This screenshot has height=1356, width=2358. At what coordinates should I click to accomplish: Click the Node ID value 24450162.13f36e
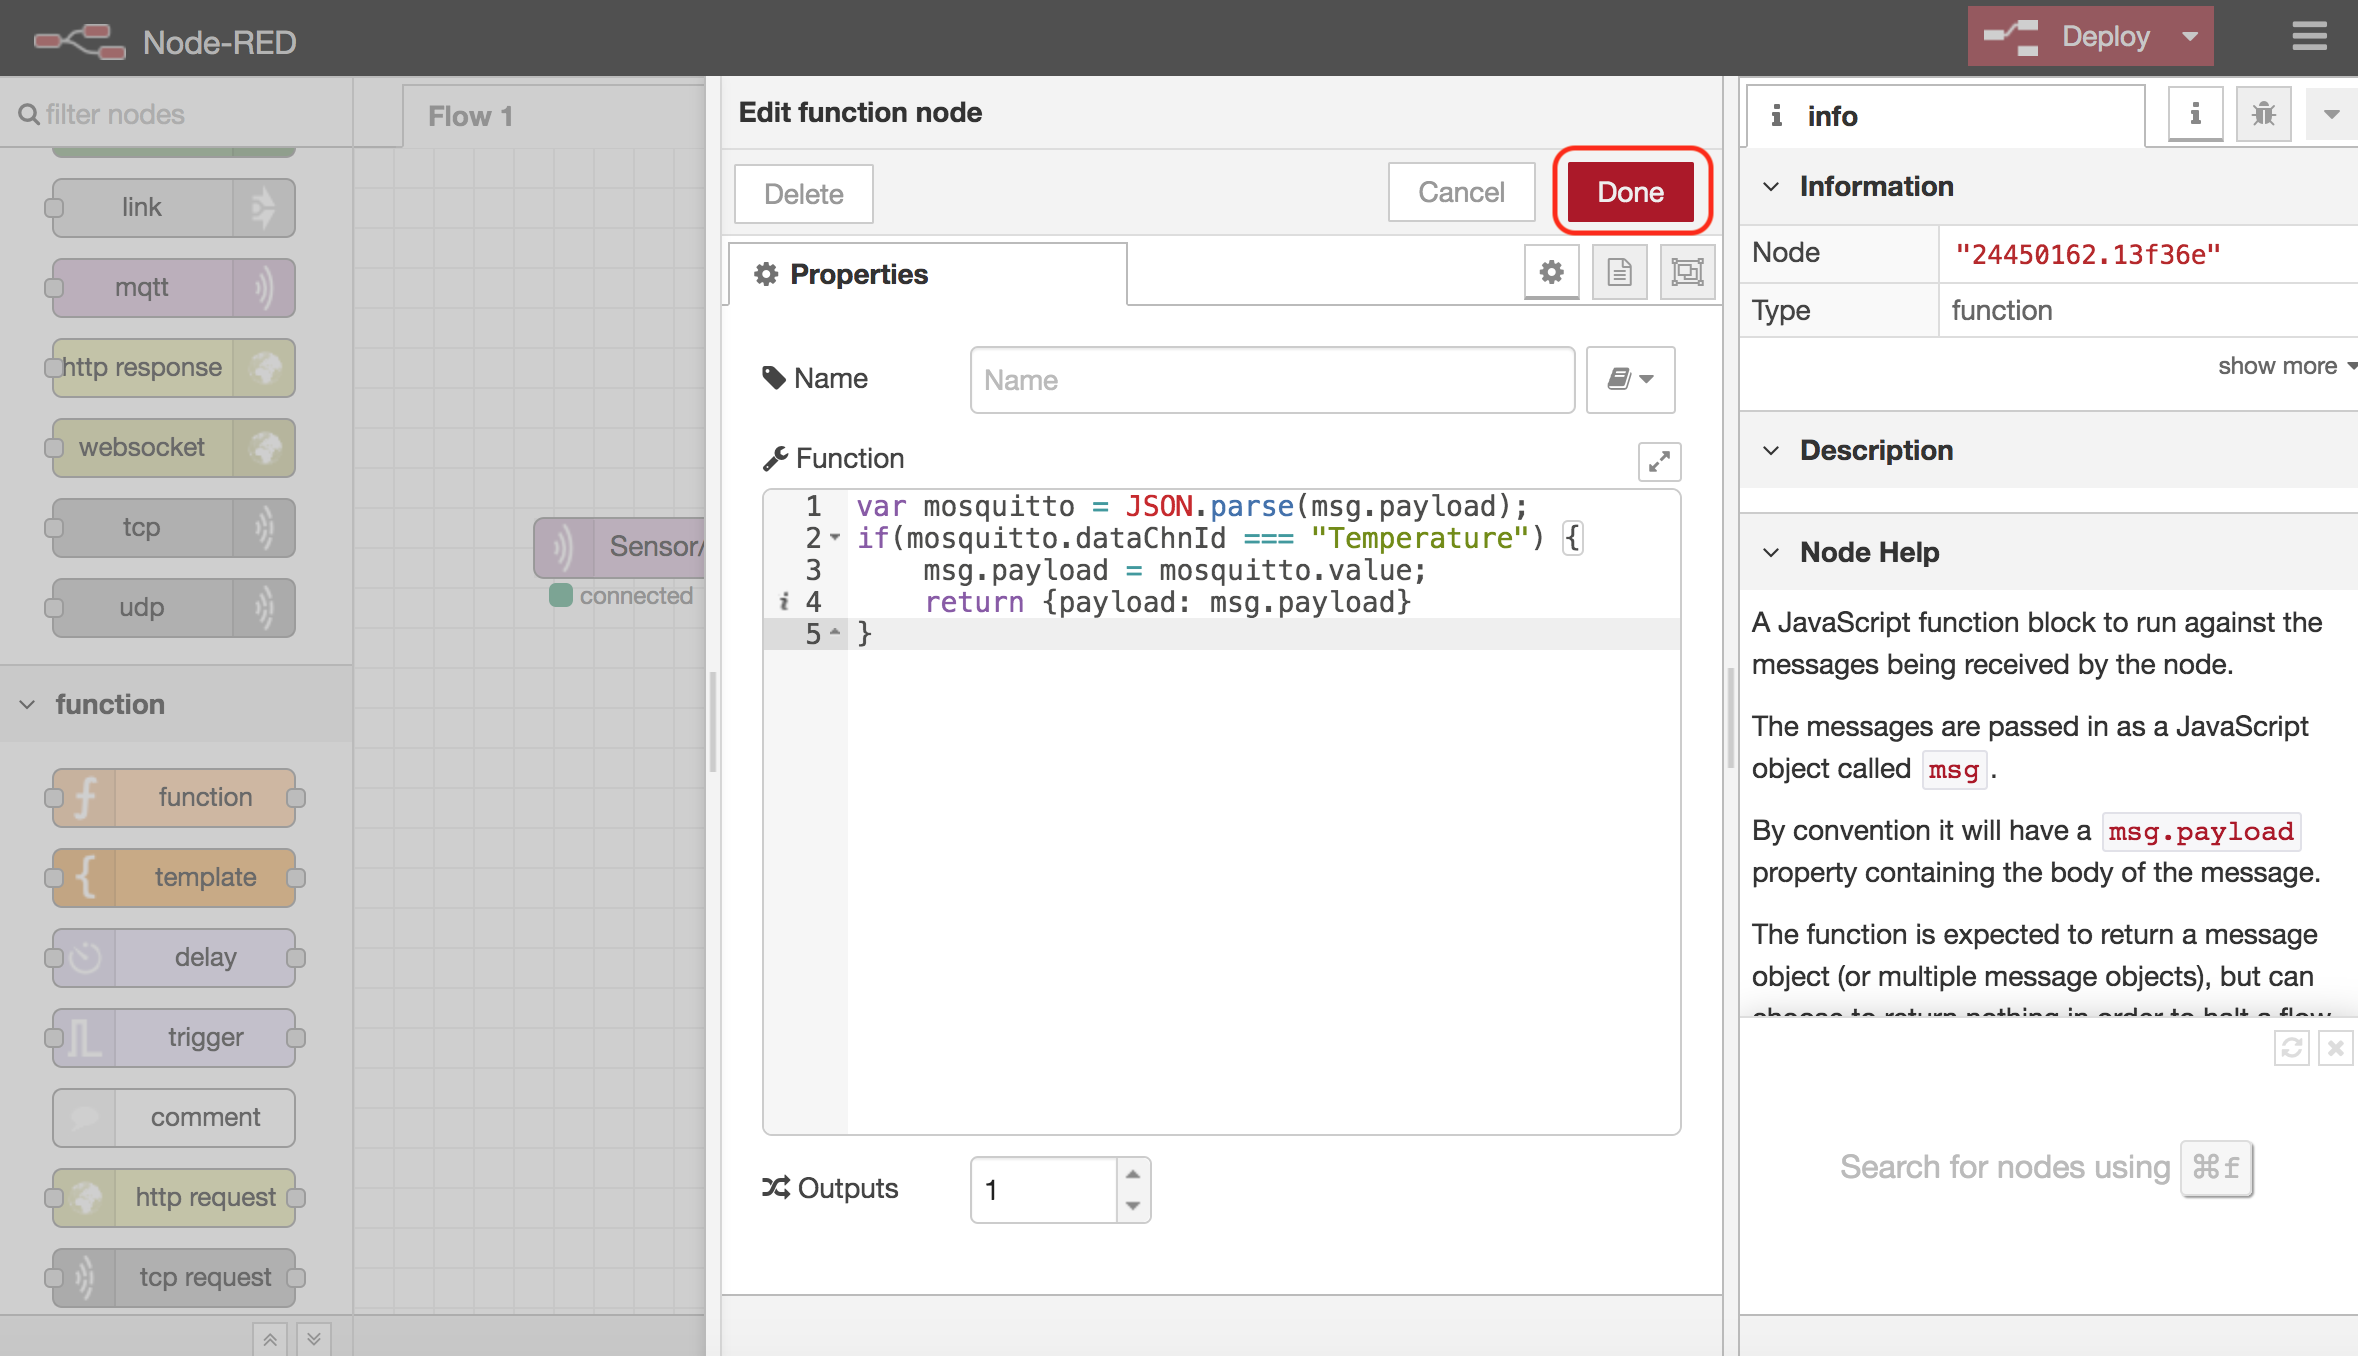tap(2088, 254)
